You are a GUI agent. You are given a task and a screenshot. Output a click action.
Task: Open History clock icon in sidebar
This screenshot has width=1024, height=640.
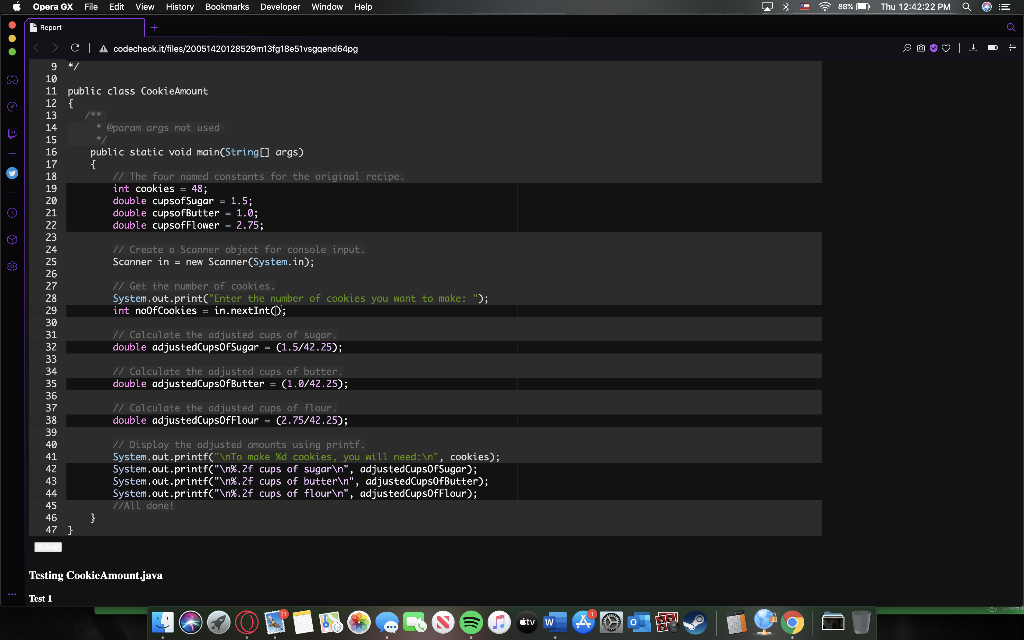point(13,213)
